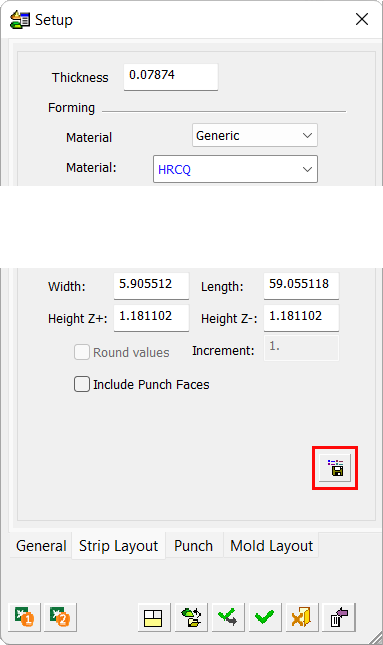Click the Thickness input field
The image size is (383, 645).
tap(171, 77)
